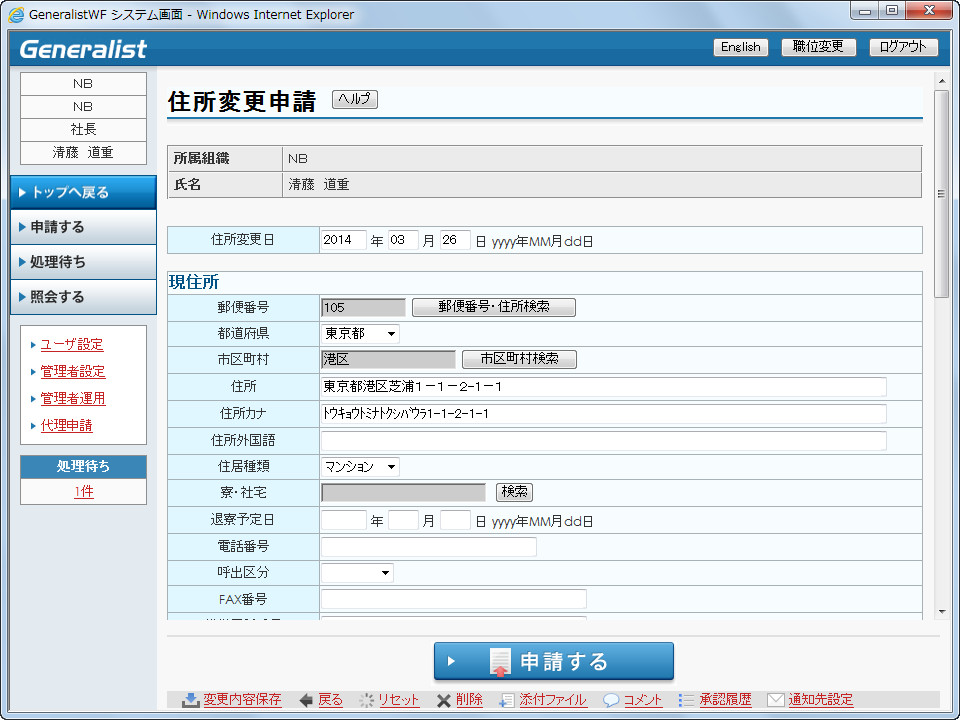Expand the 呼出区分 dropdown
Image resolution: width=960 pixels, height=720 pixels.
[x=357, y=573]
